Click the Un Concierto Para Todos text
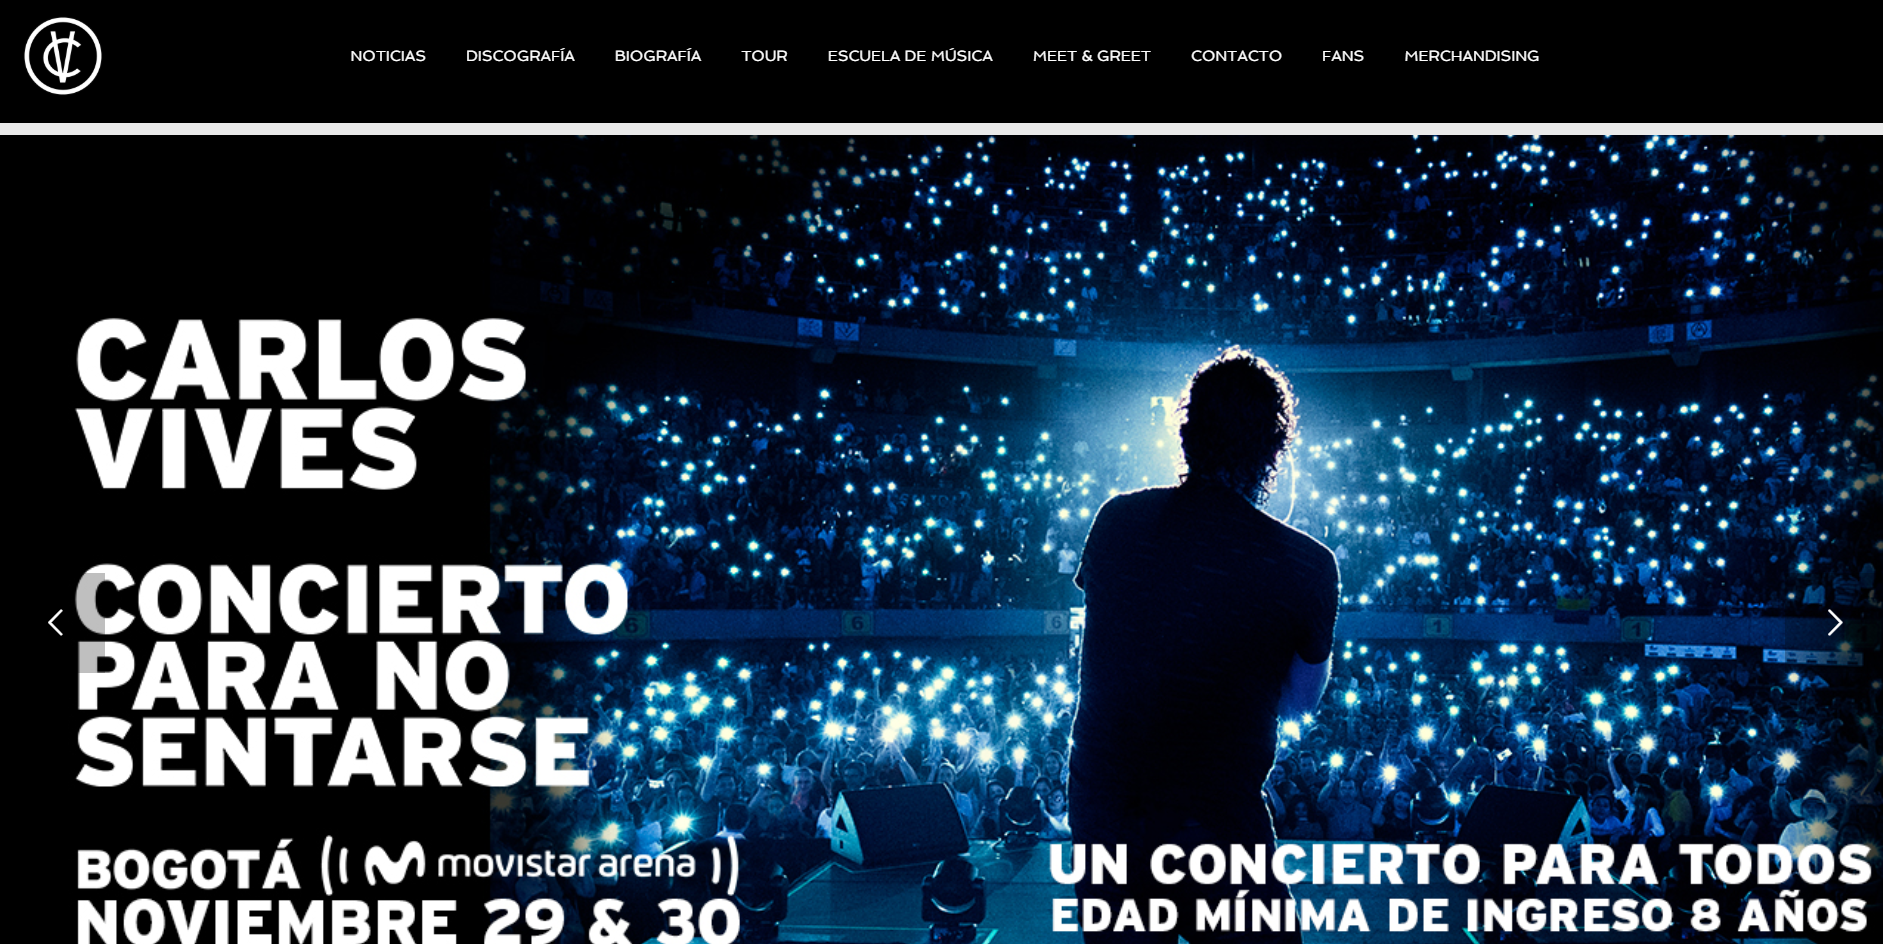 click(x=1460, y=864)
